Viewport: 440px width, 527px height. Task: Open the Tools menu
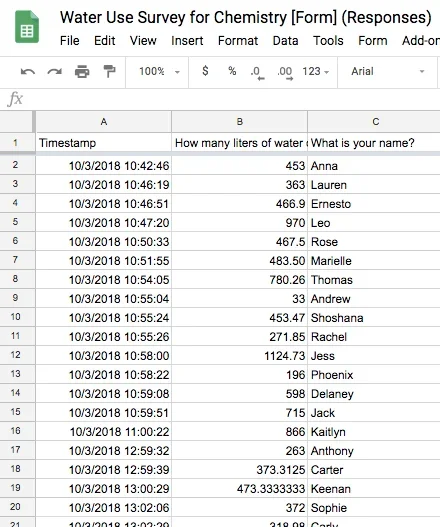click(x=328, y=41)
